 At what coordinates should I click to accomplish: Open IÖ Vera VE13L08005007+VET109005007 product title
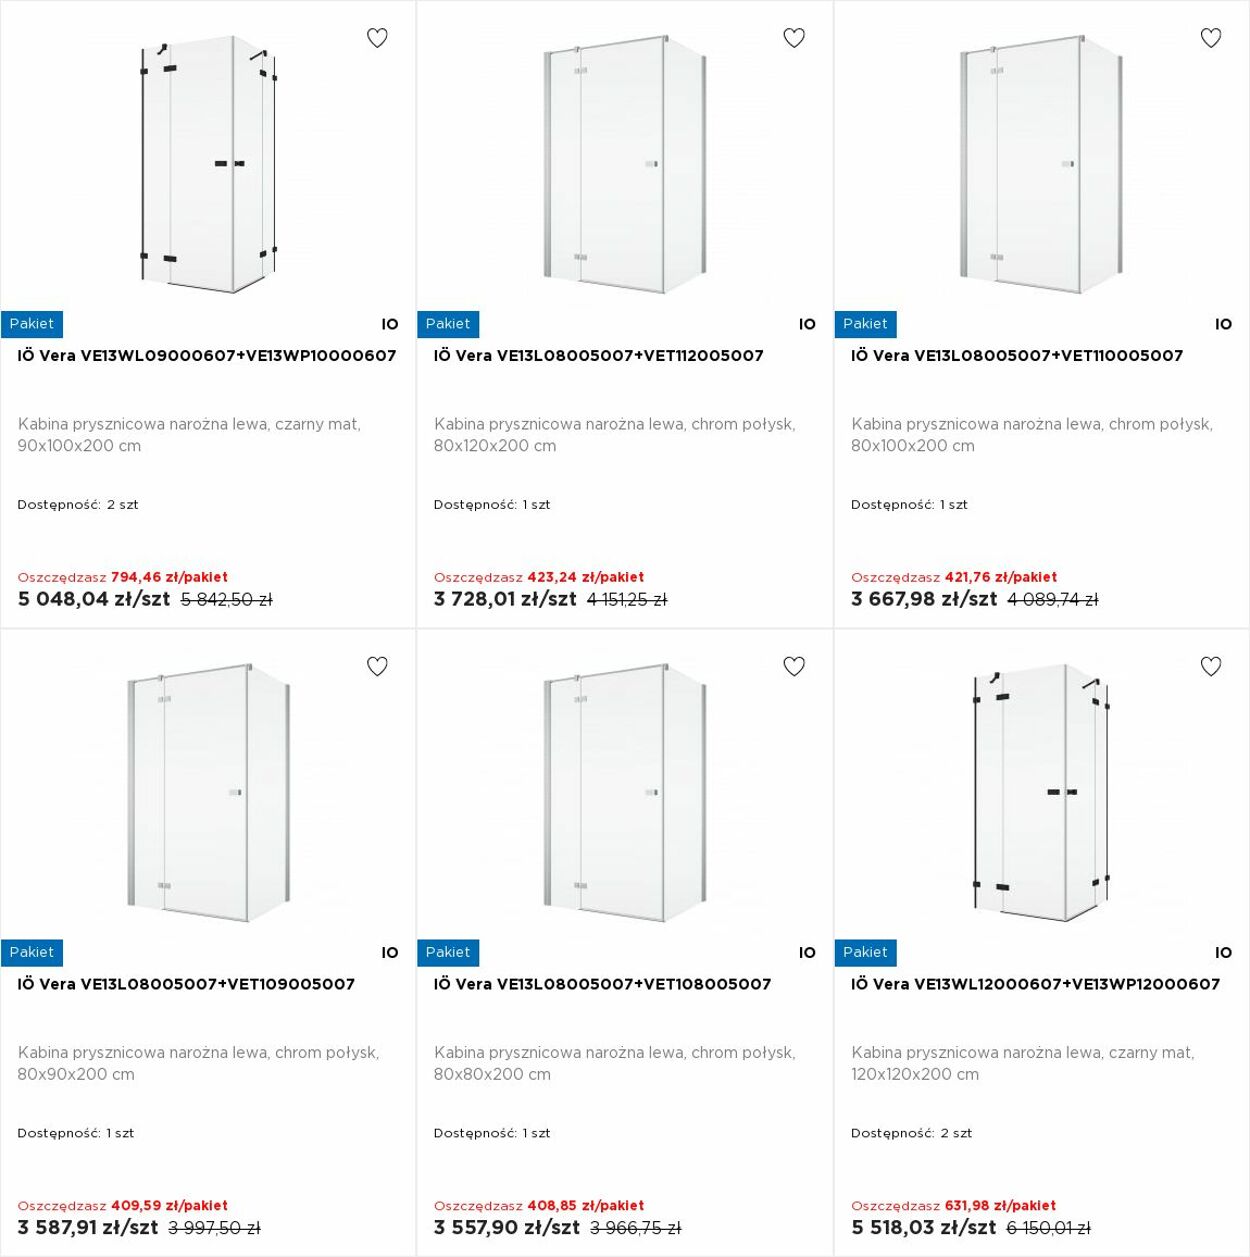point(186,984)
